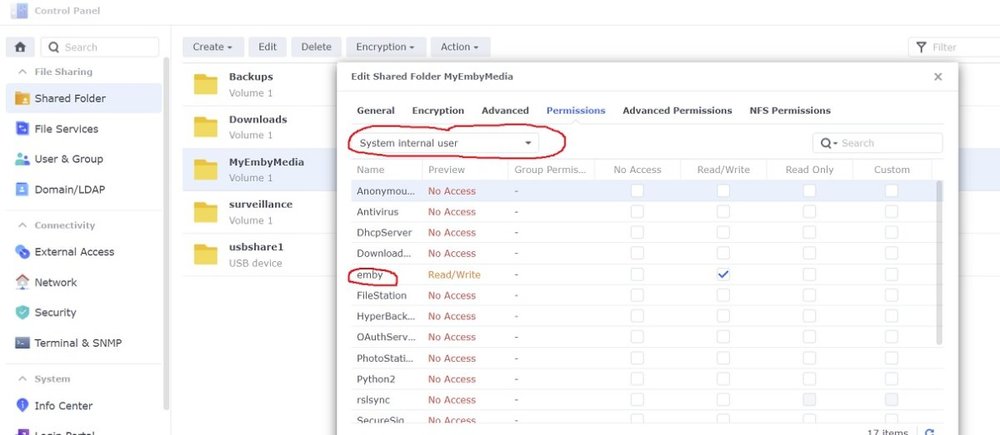The height and width of the screenshot is (435, 1000).
Task: Click the Delete button in toolbar
Action: (x=316, y=47)
